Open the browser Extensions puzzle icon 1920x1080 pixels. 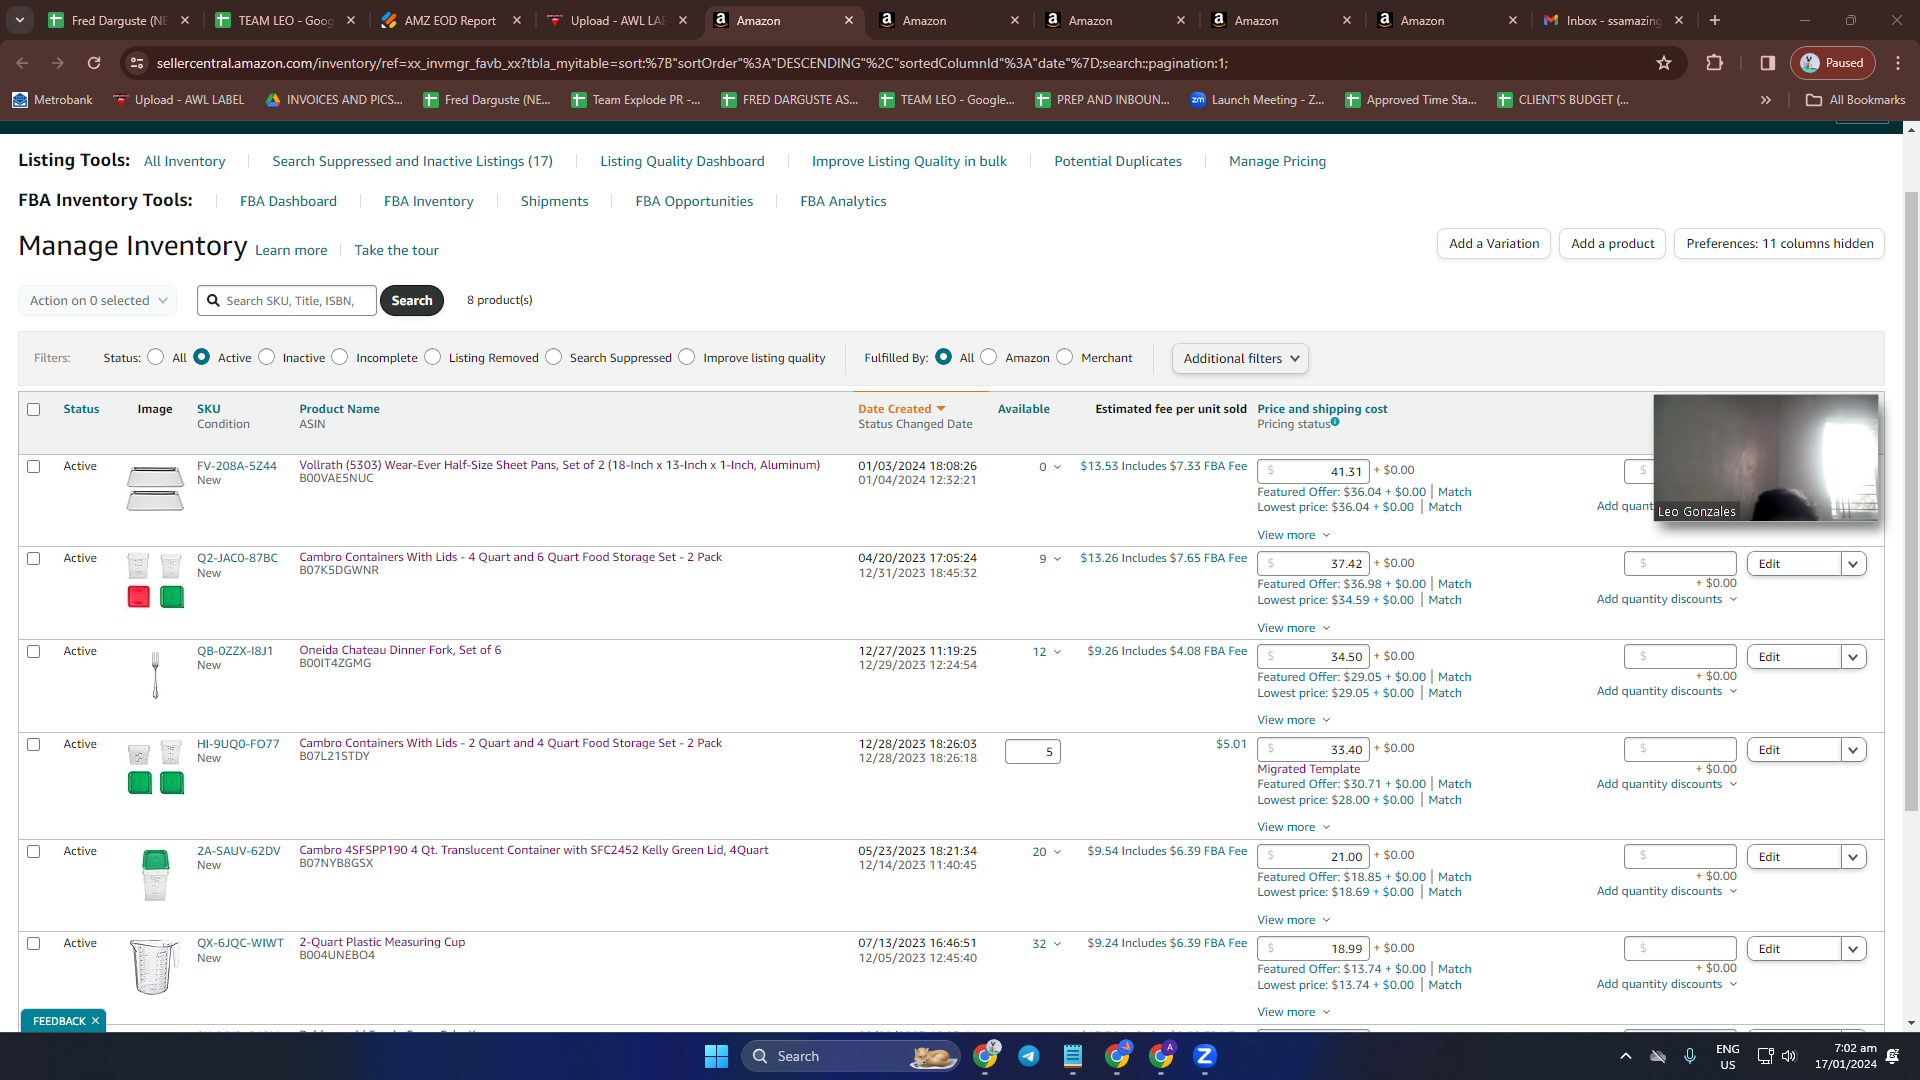click(1714, 63)
